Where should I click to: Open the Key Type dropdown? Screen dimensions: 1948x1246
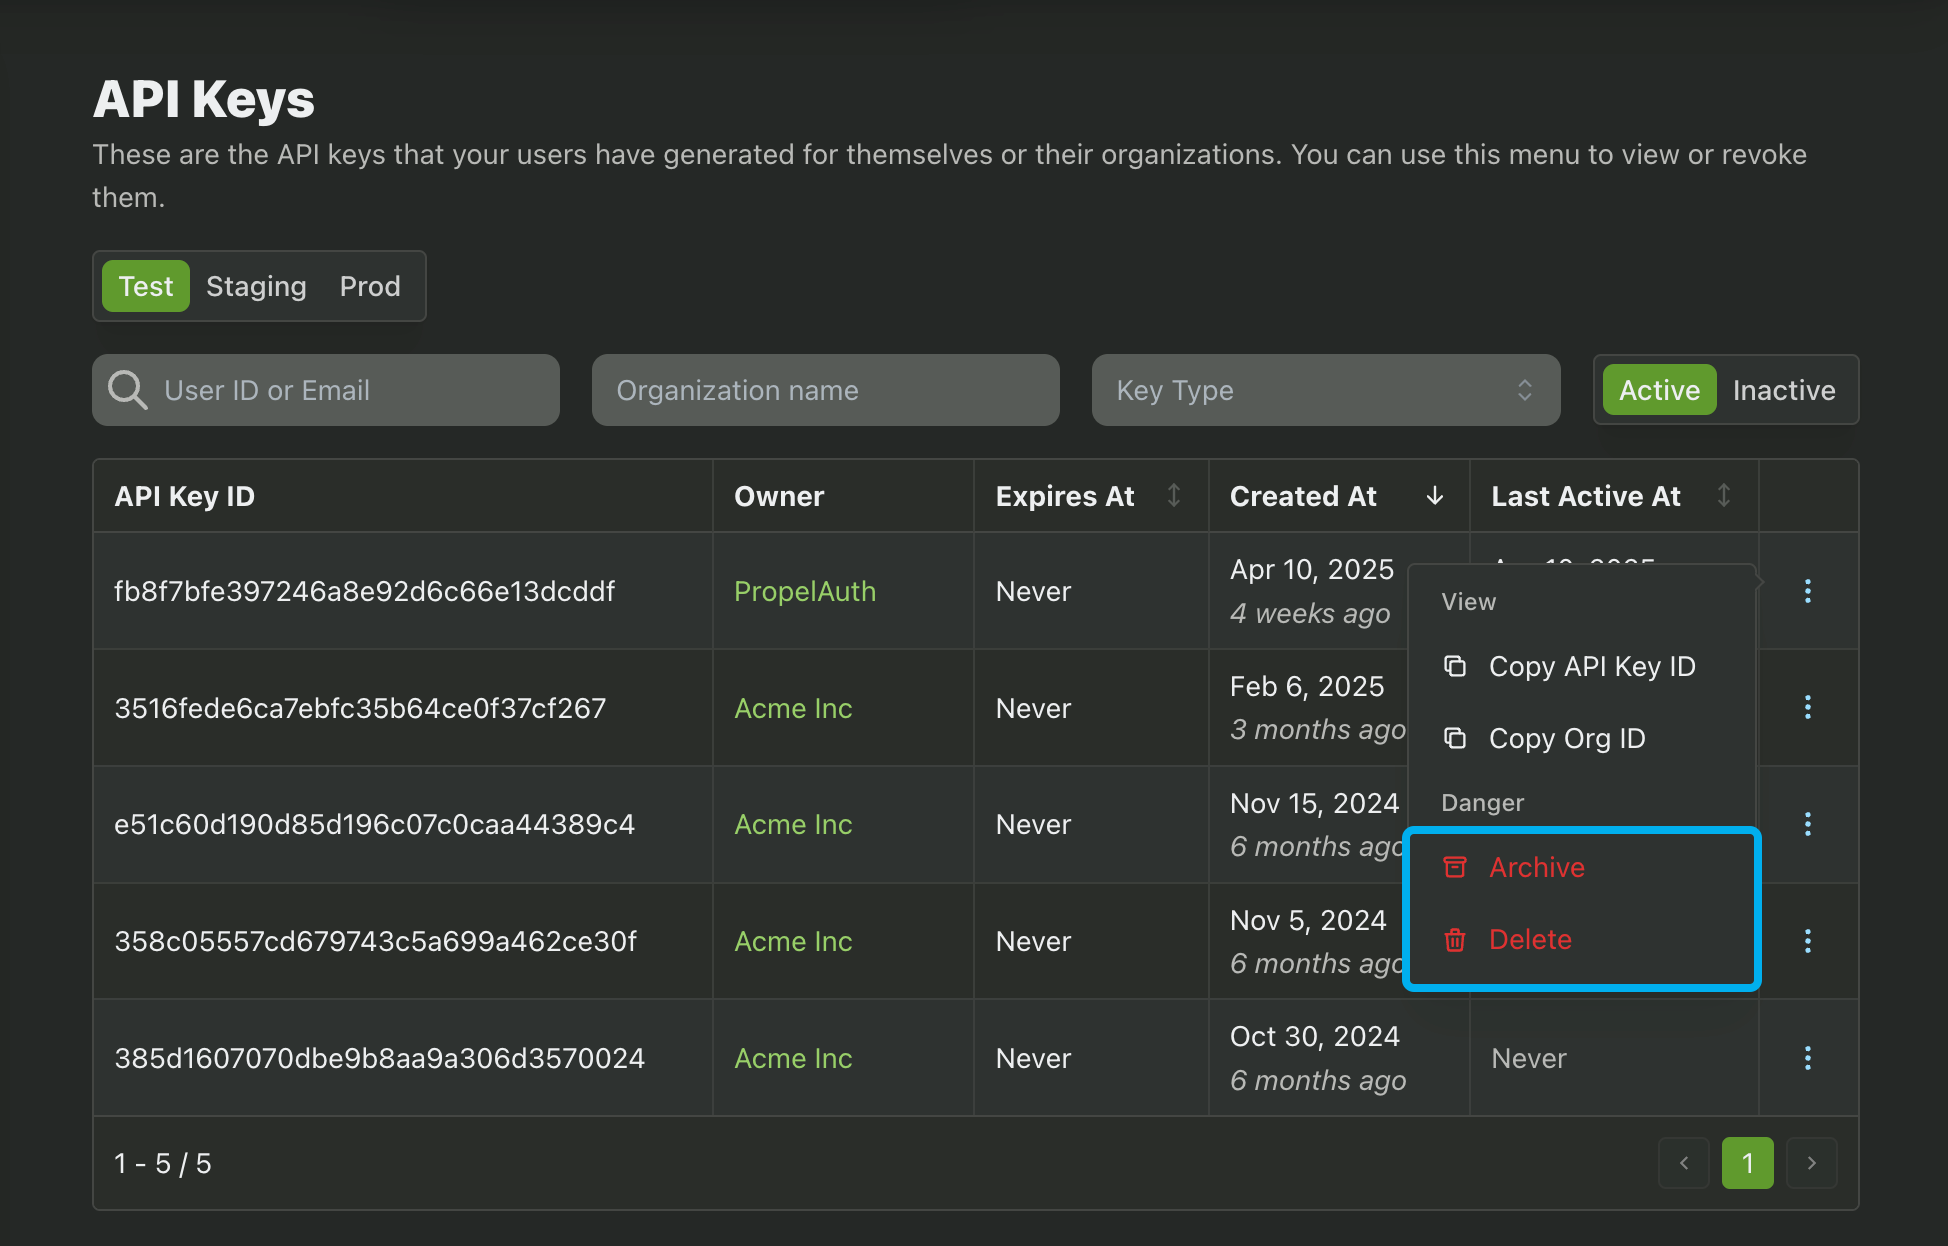pos(1326,390)
